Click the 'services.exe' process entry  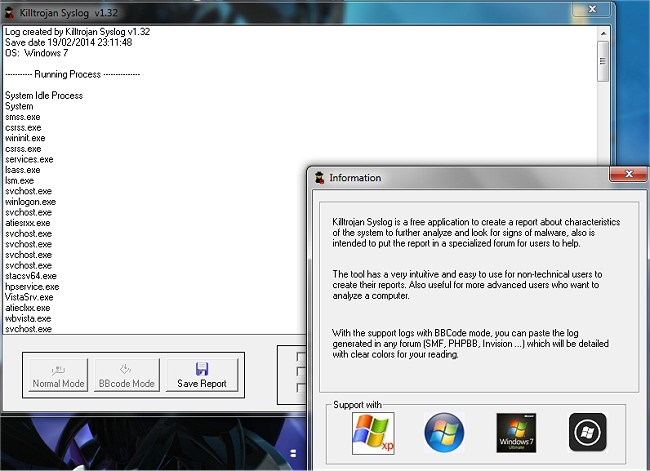[x=29, y=160]
